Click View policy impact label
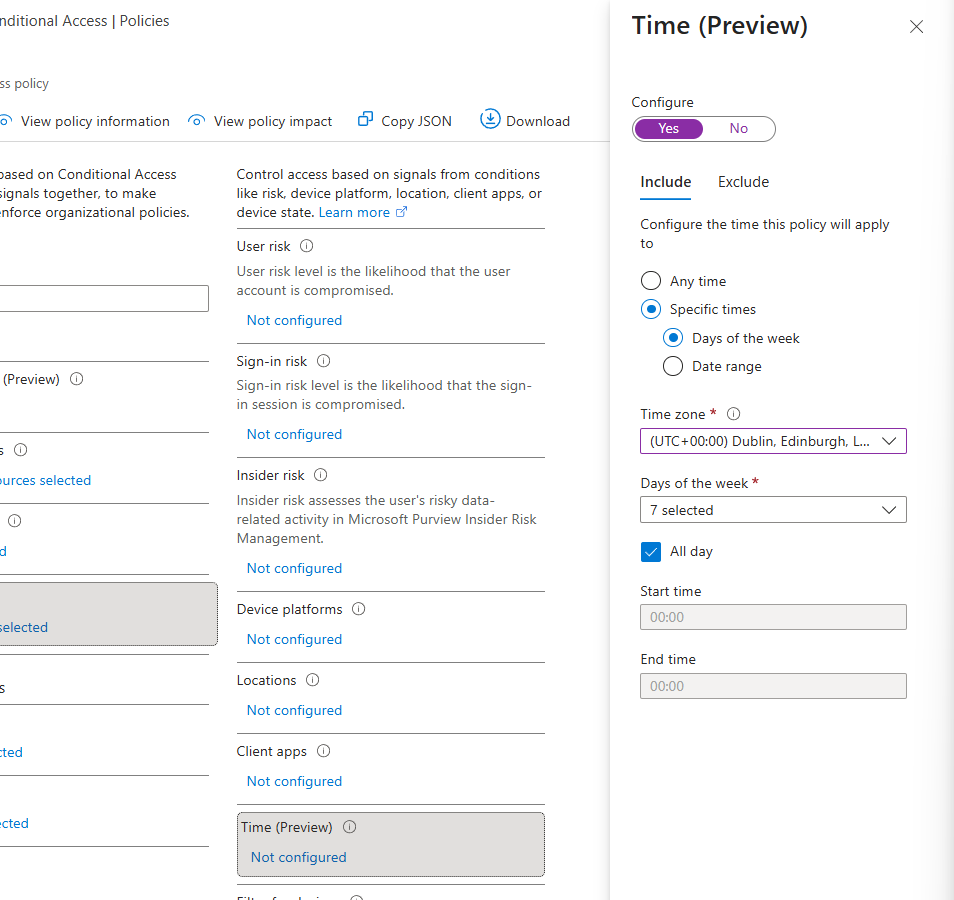The image size is (954, 900). coord(273,121)
